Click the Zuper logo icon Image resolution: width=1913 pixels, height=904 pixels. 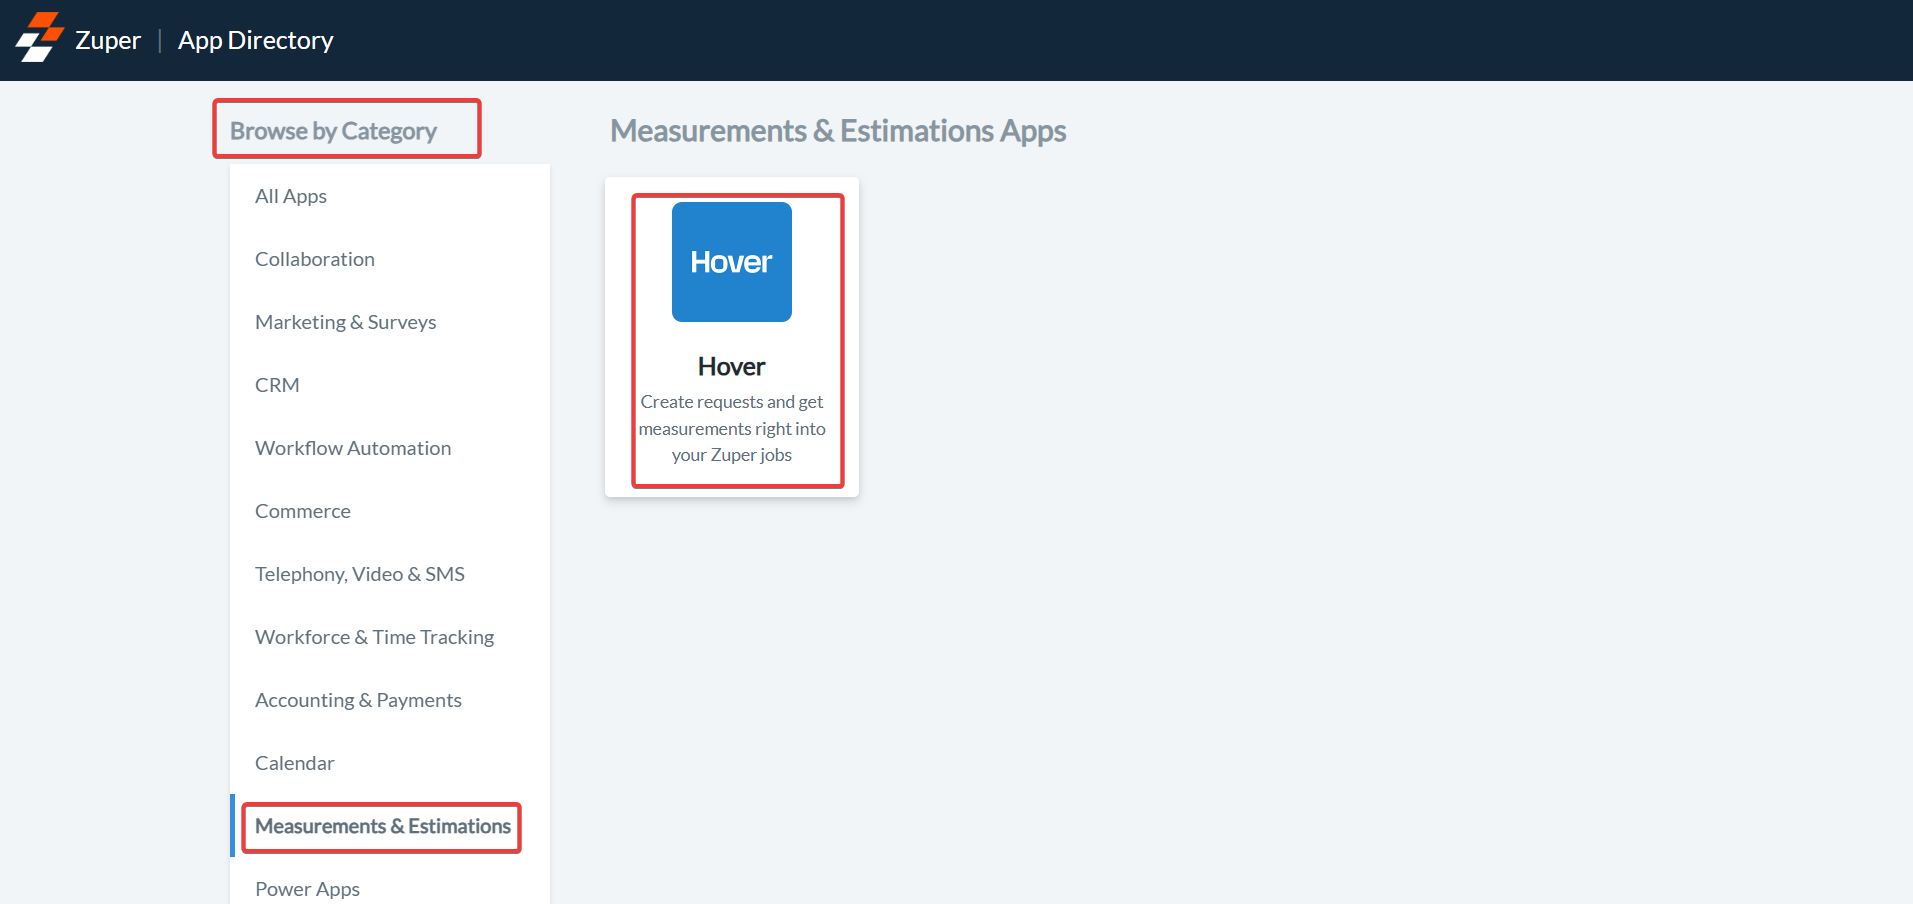[x=40, y=38]
